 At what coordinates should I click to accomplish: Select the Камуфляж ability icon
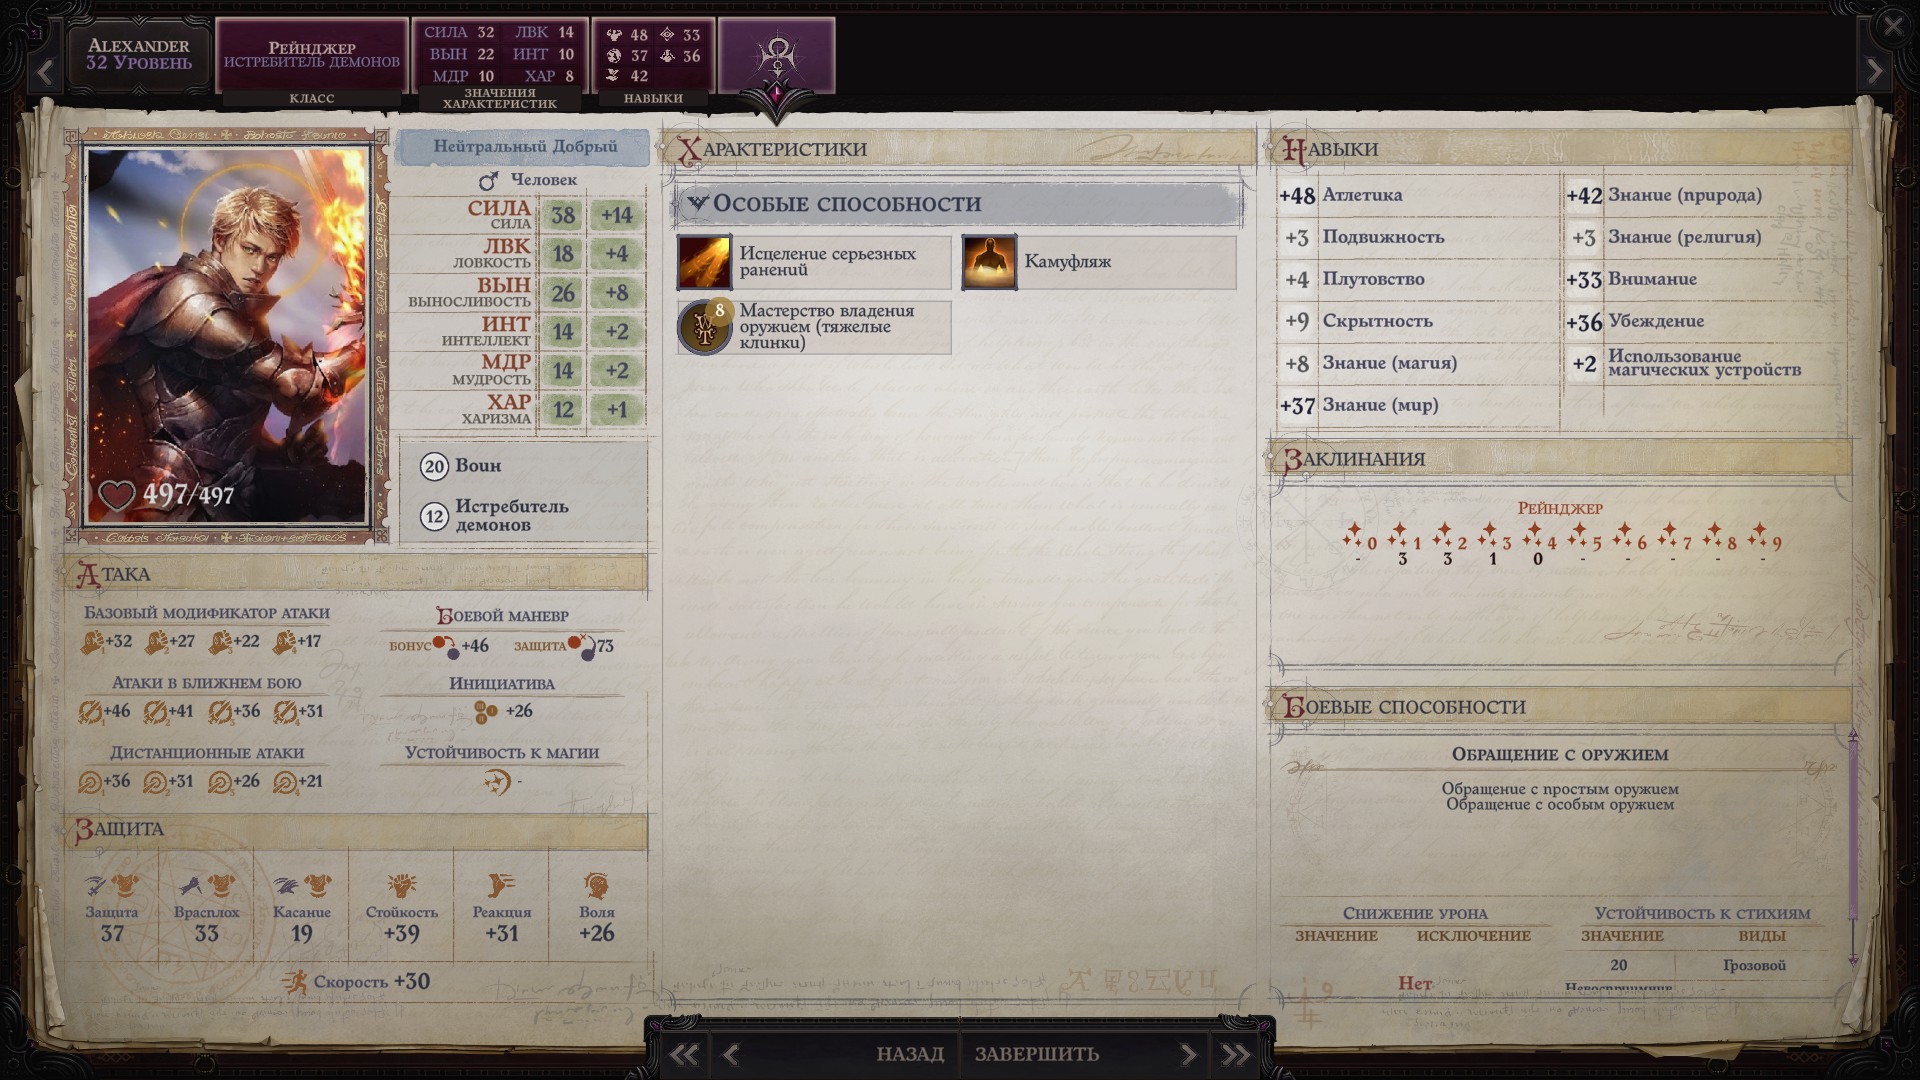point(989,262)
